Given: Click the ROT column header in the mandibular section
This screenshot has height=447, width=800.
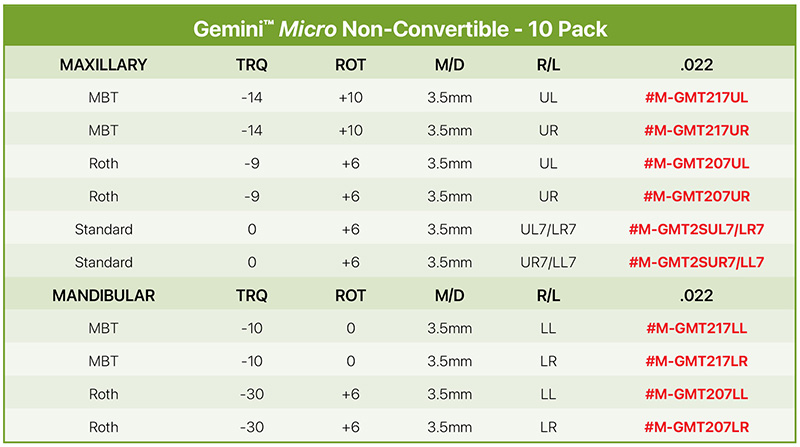Looking at the screenshot, I should pos(351,295).
